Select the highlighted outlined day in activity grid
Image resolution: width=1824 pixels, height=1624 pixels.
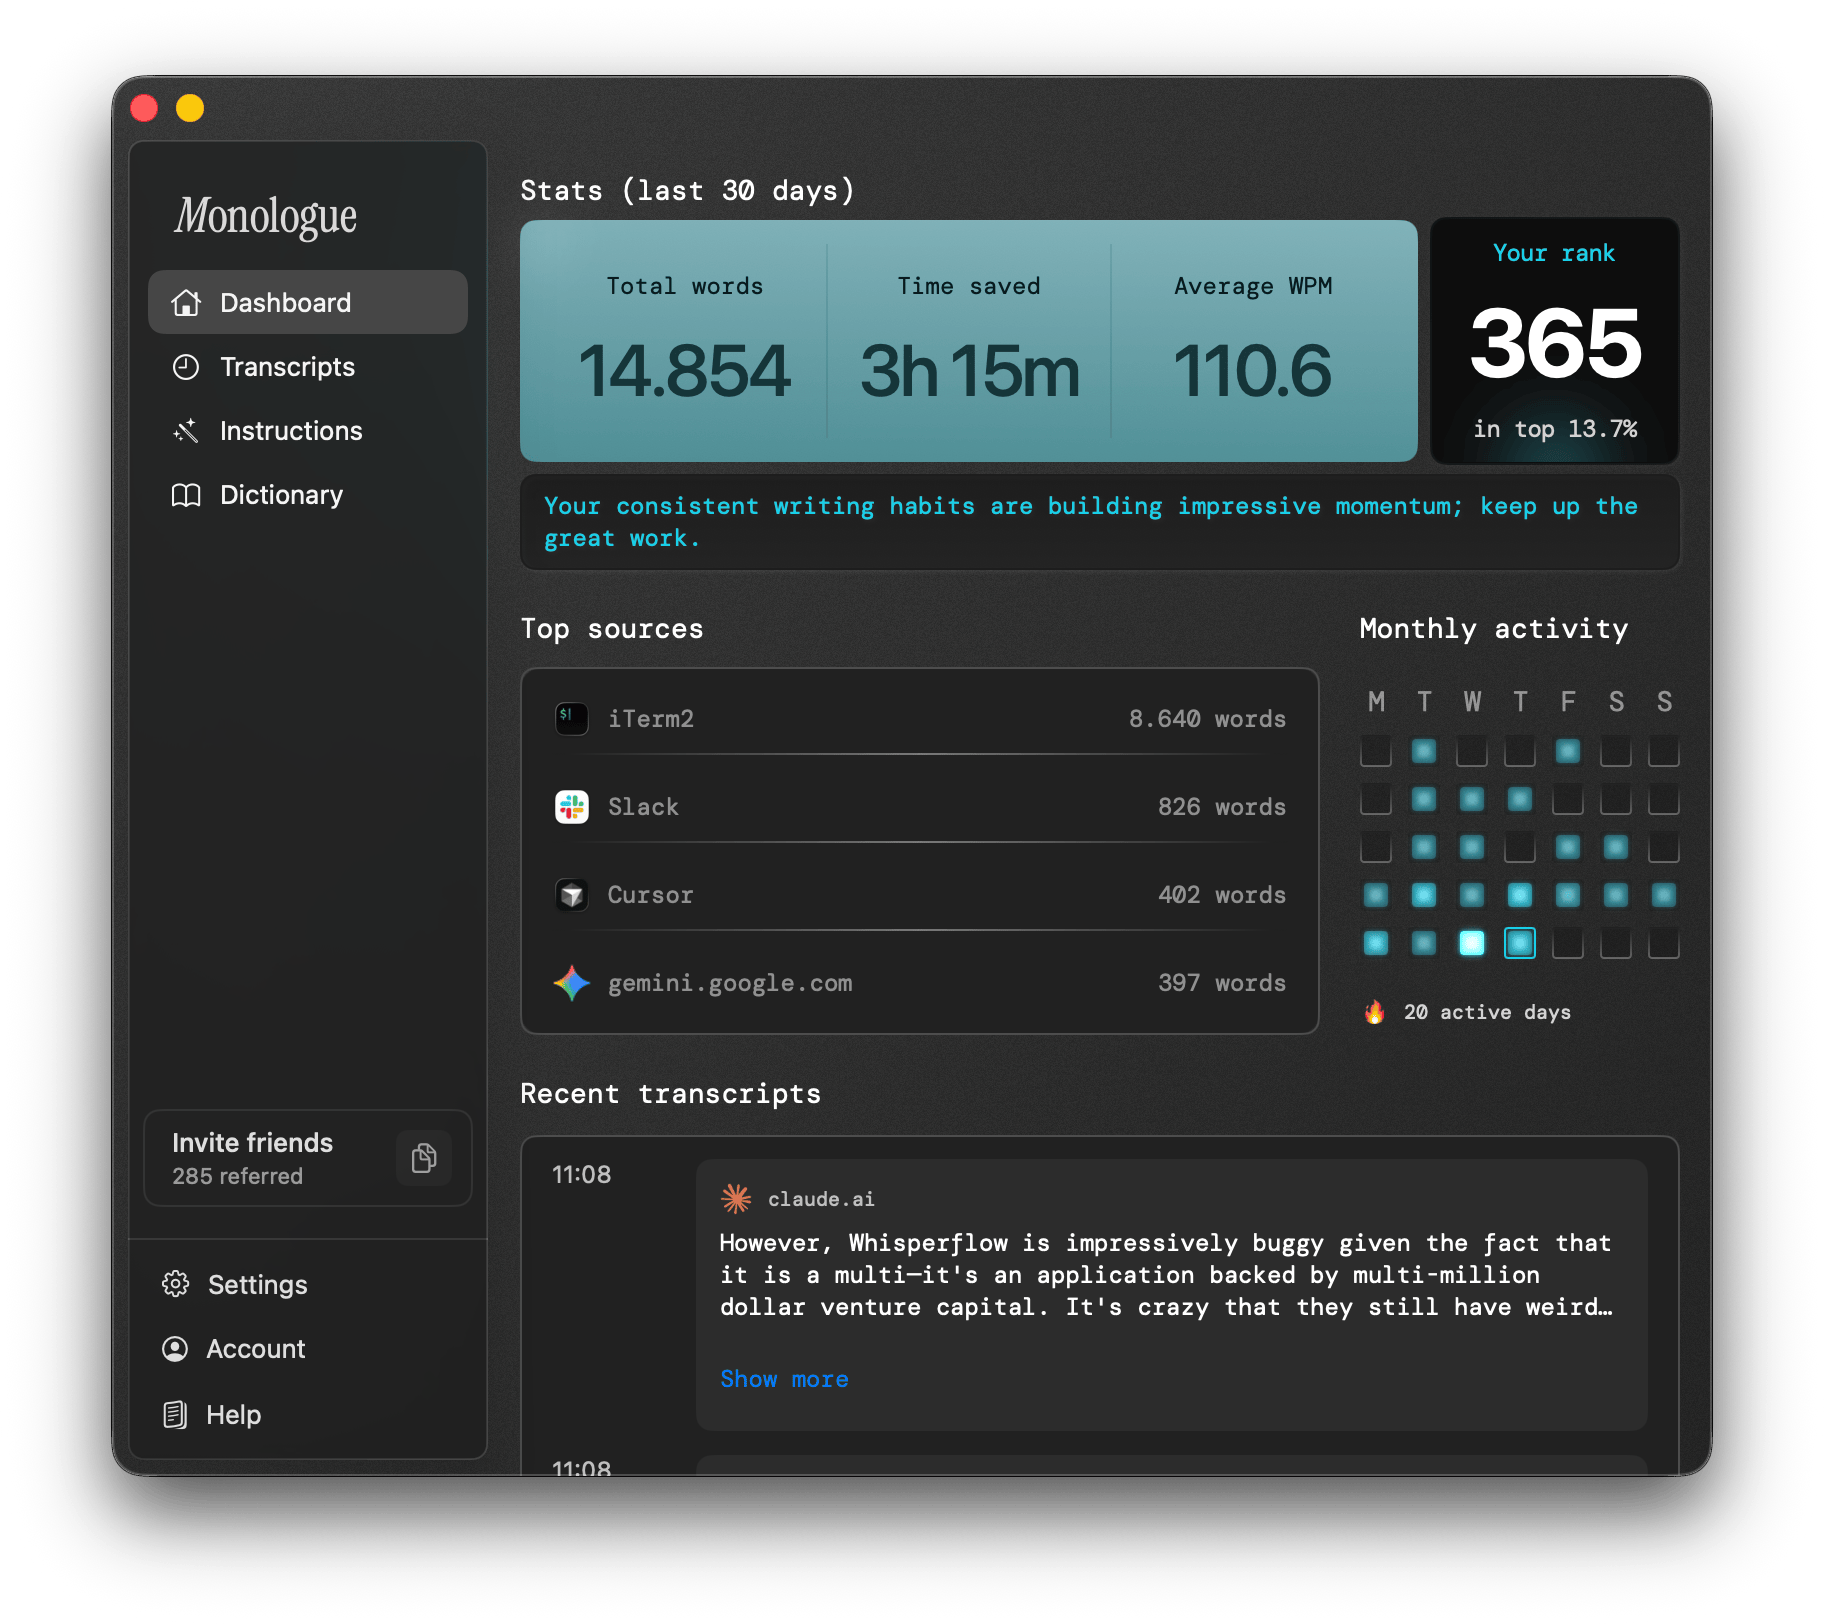pyautogui.click(x=1519, y=943)
